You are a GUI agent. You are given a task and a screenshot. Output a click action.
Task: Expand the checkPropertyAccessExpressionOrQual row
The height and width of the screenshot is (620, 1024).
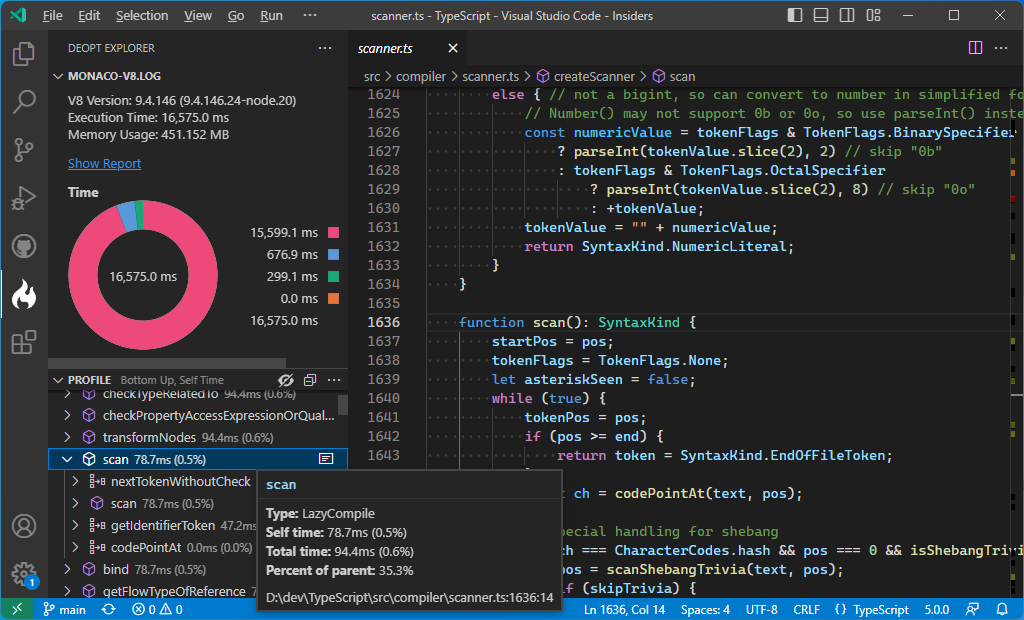(x=67, y=416)
